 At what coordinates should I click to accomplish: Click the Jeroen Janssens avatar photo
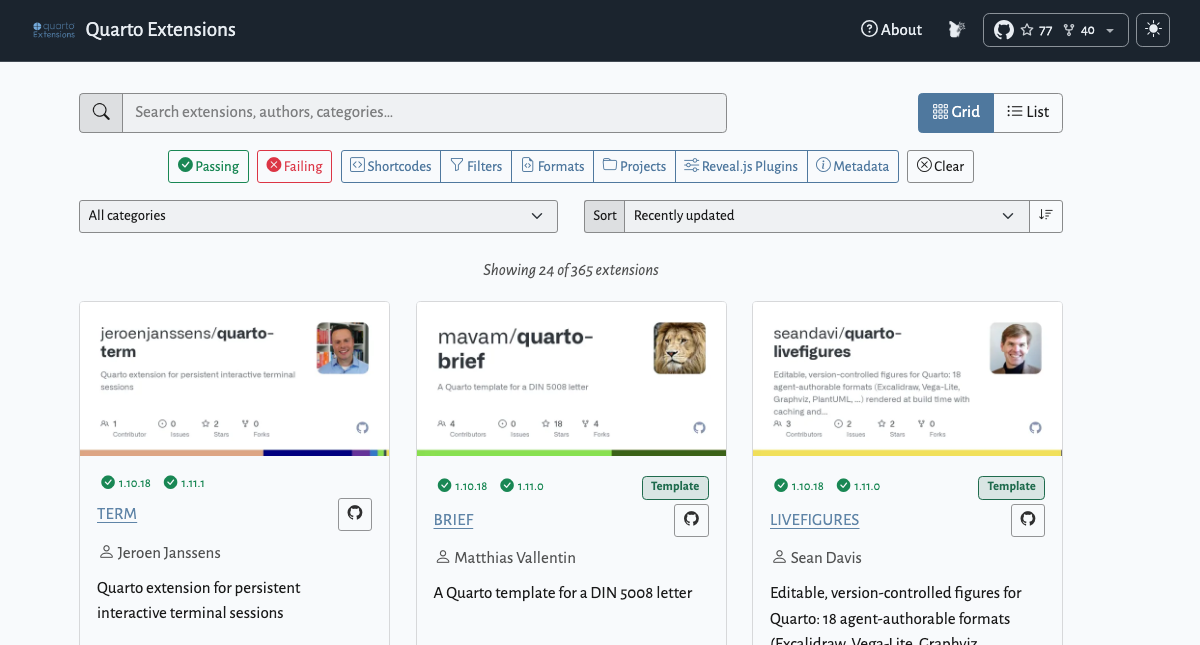click(343, 348)
